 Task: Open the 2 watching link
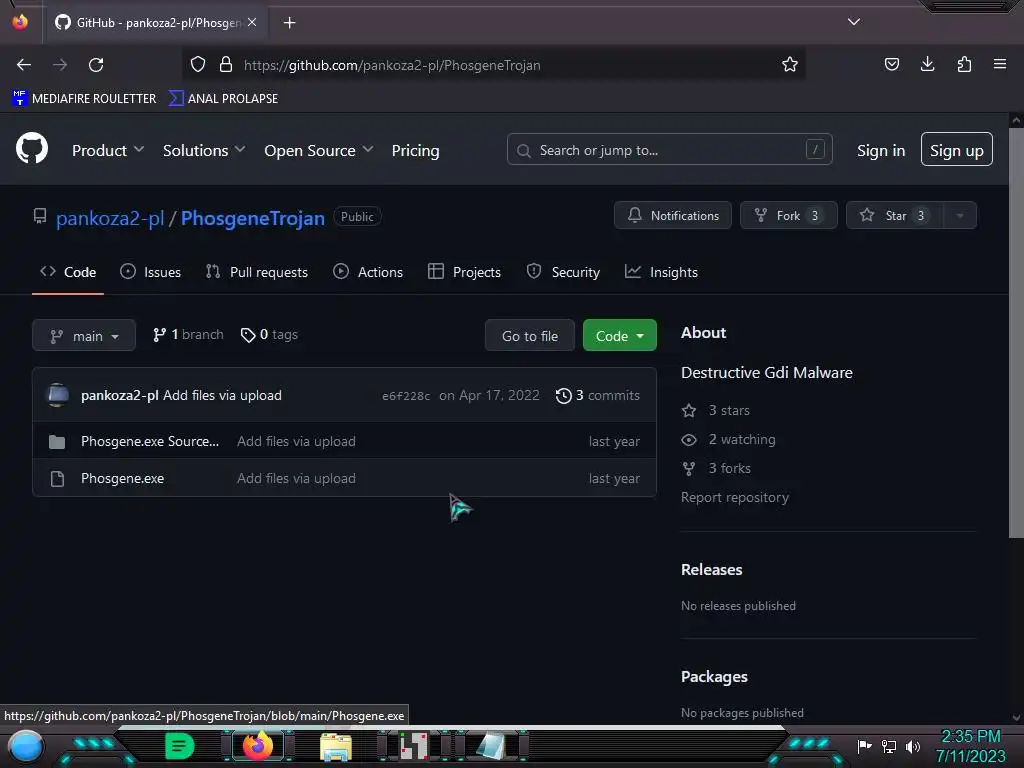click(x=729, y=440)
